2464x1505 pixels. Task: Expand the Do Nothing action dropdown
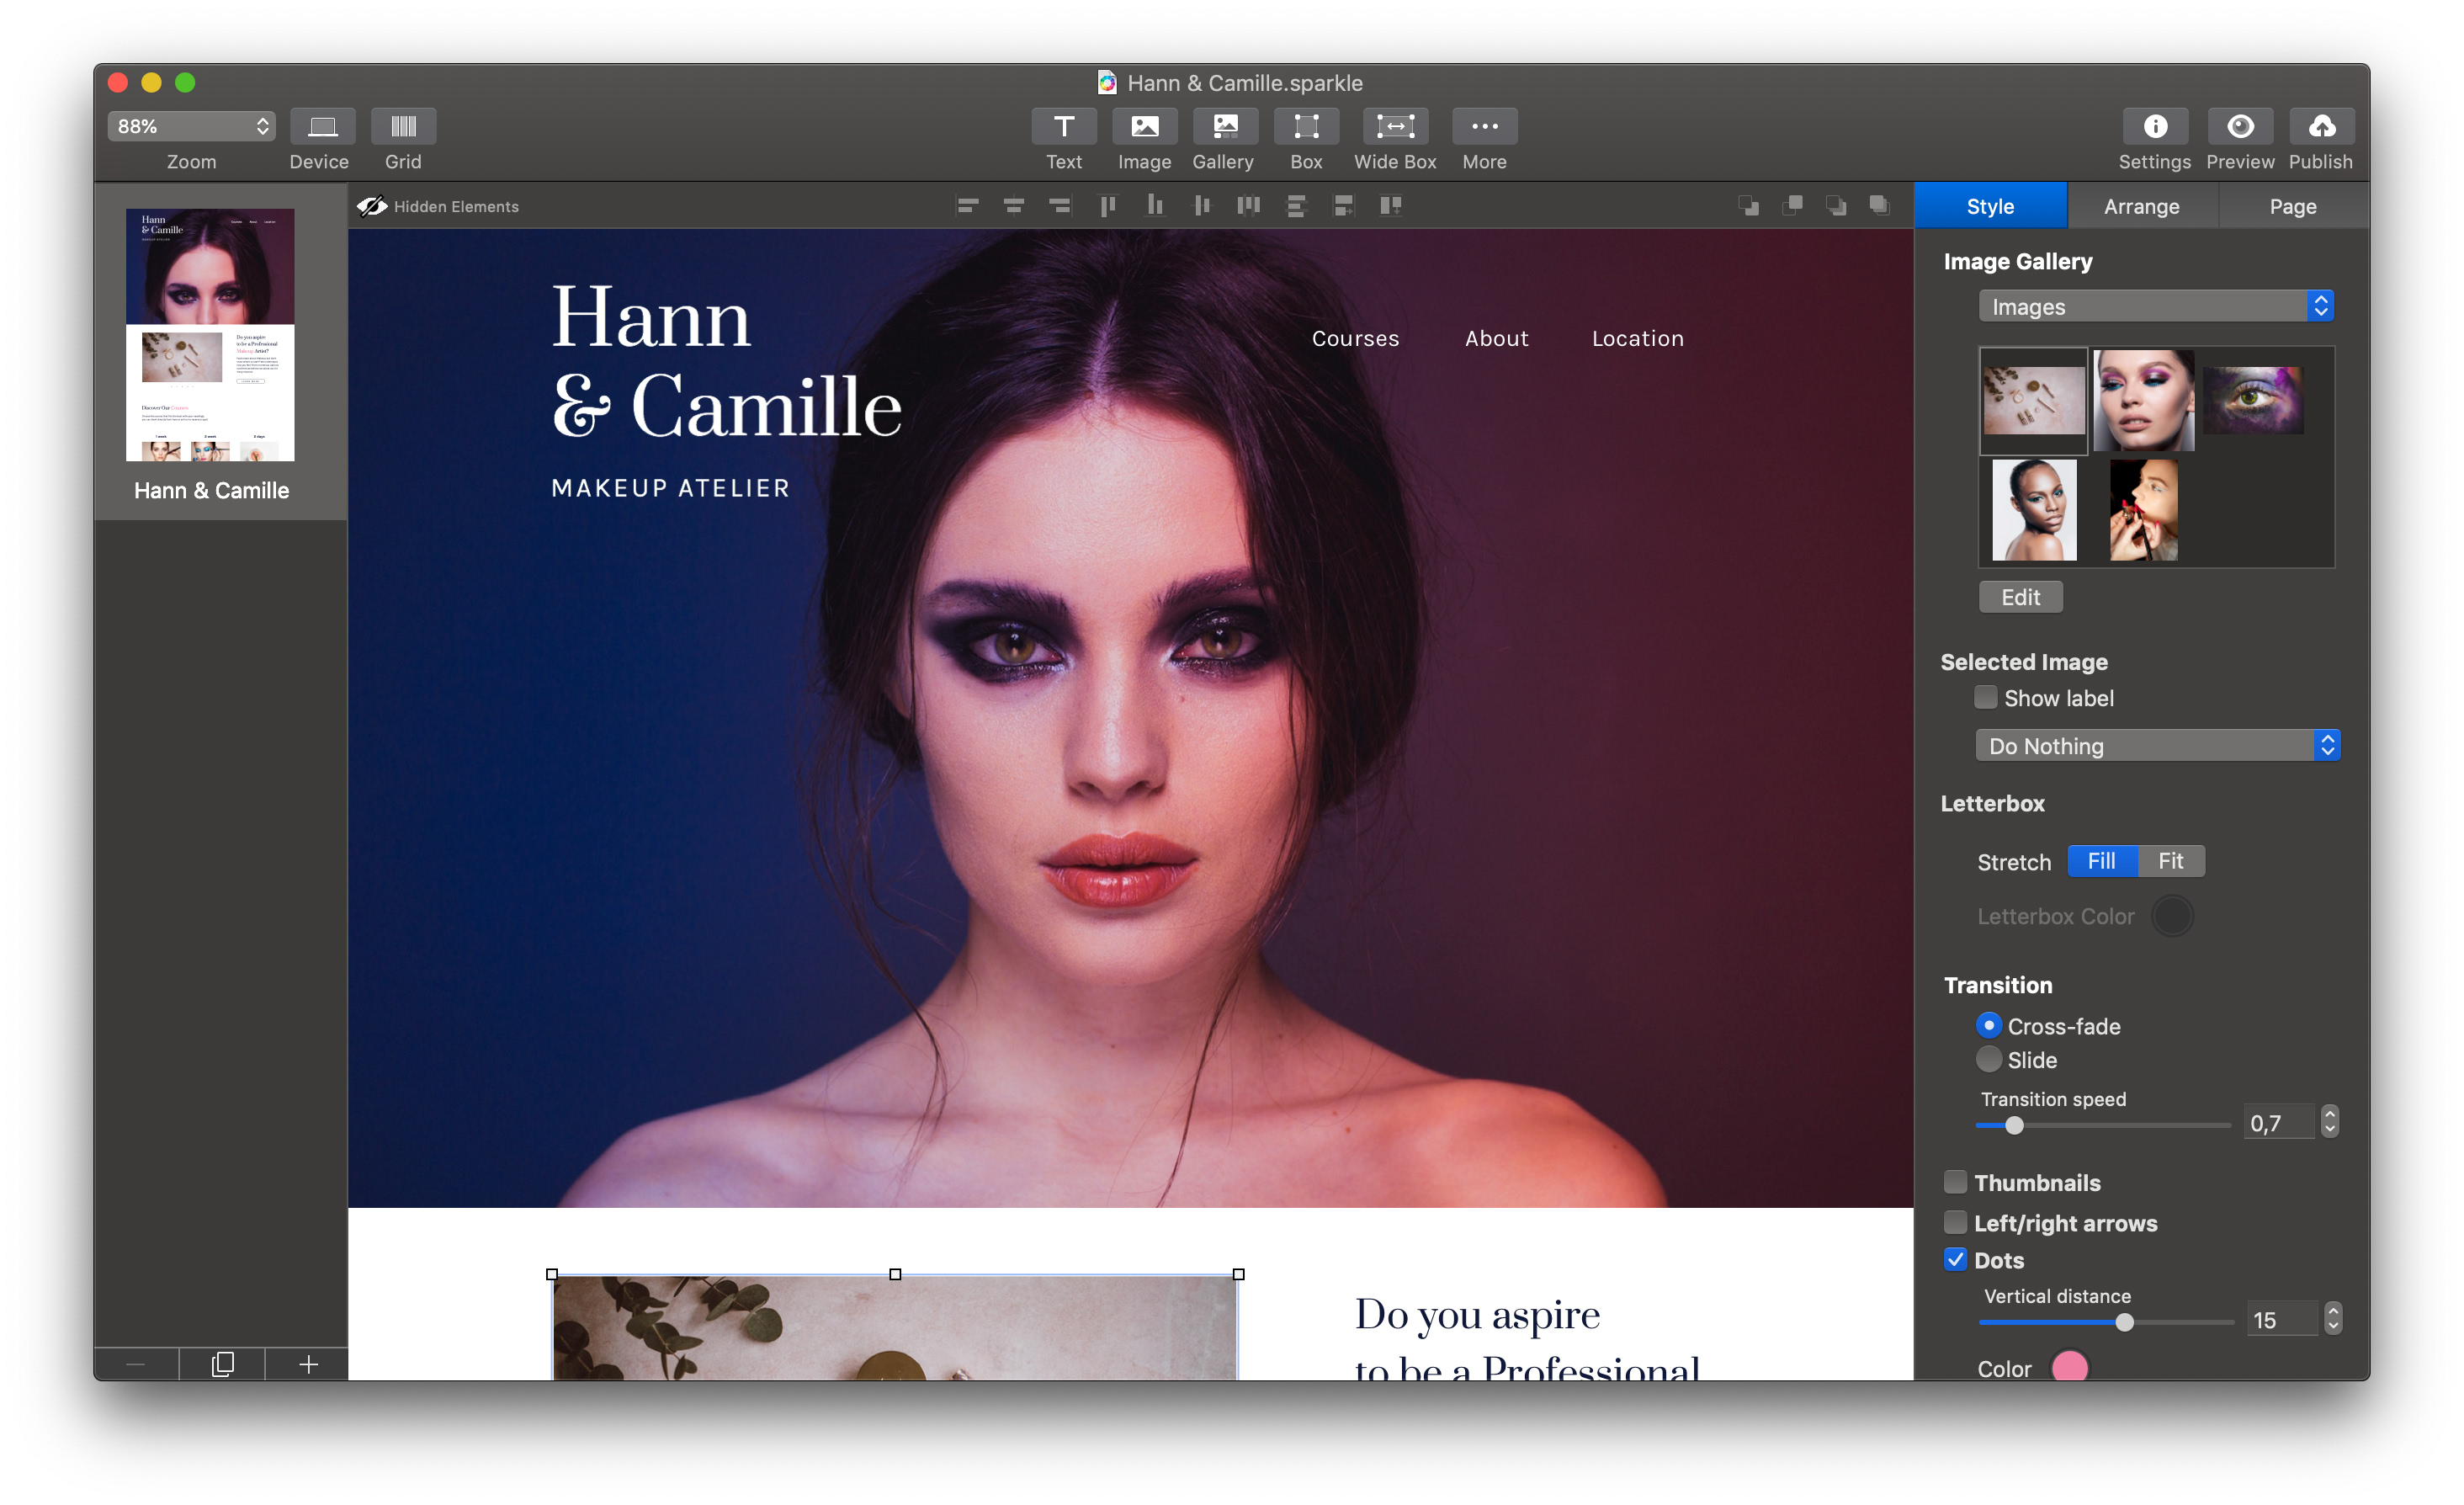(x=2157, y=746)
